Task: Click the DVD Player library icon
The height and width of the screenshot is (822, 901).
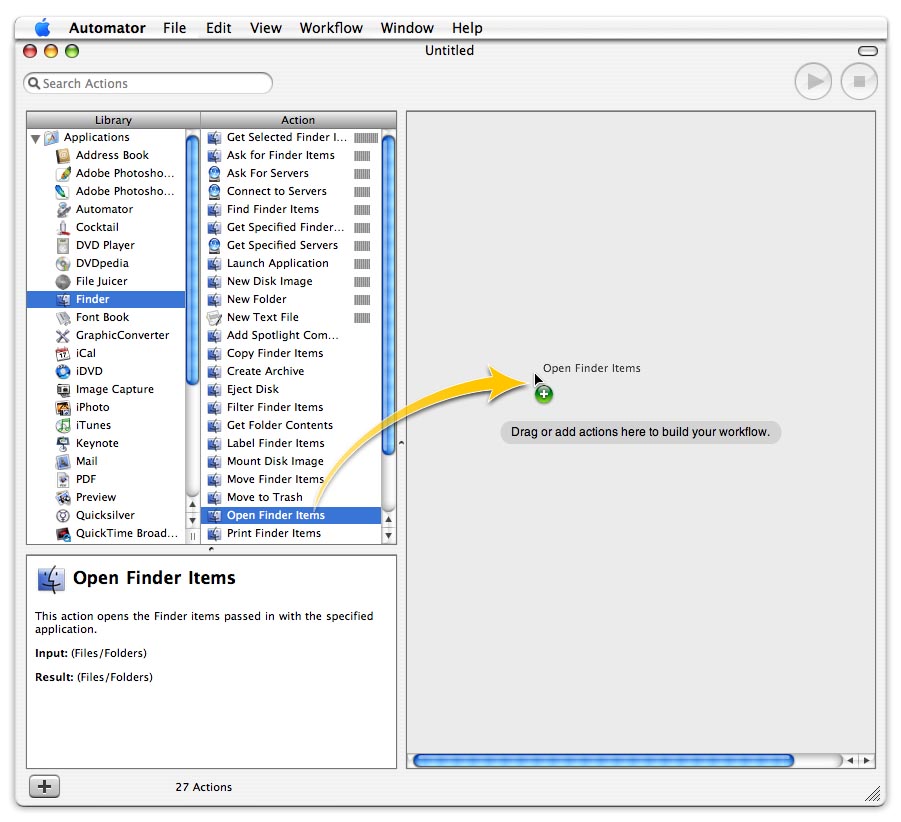Action: [x=63, y=245]
